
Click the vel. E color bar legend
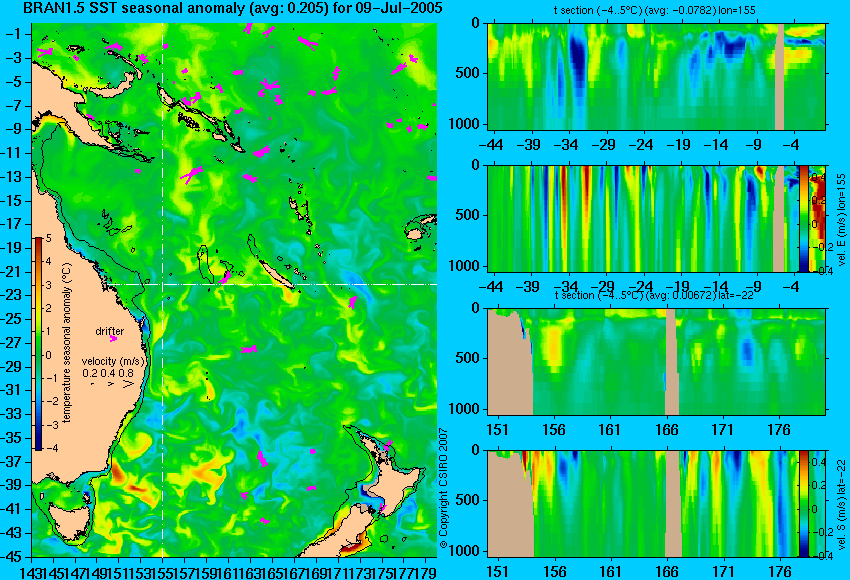803,218
